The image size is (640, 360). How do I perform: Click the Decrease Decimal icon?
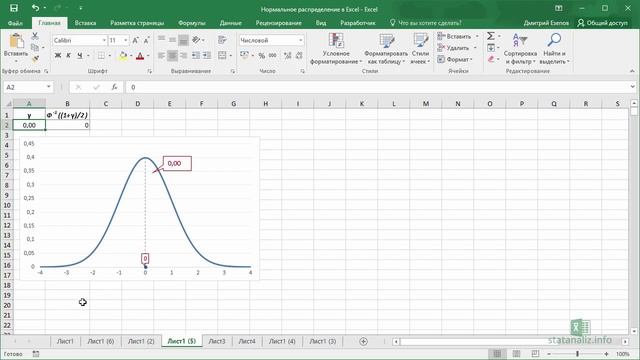299,56
